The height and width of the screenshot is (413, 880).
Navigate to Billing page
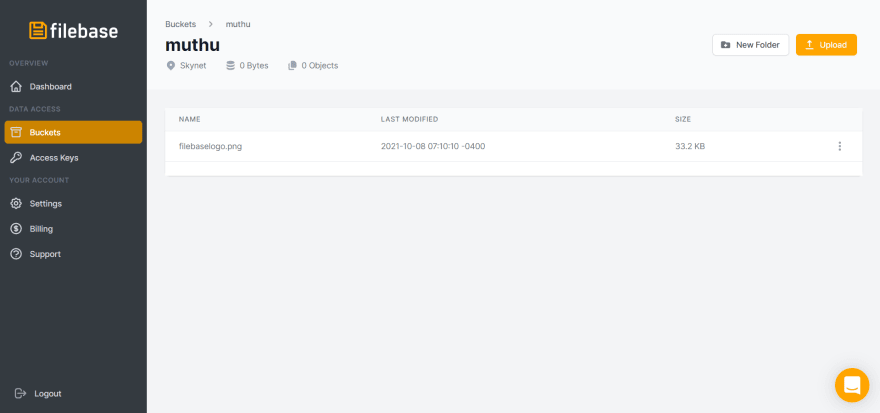coord(73,228)
